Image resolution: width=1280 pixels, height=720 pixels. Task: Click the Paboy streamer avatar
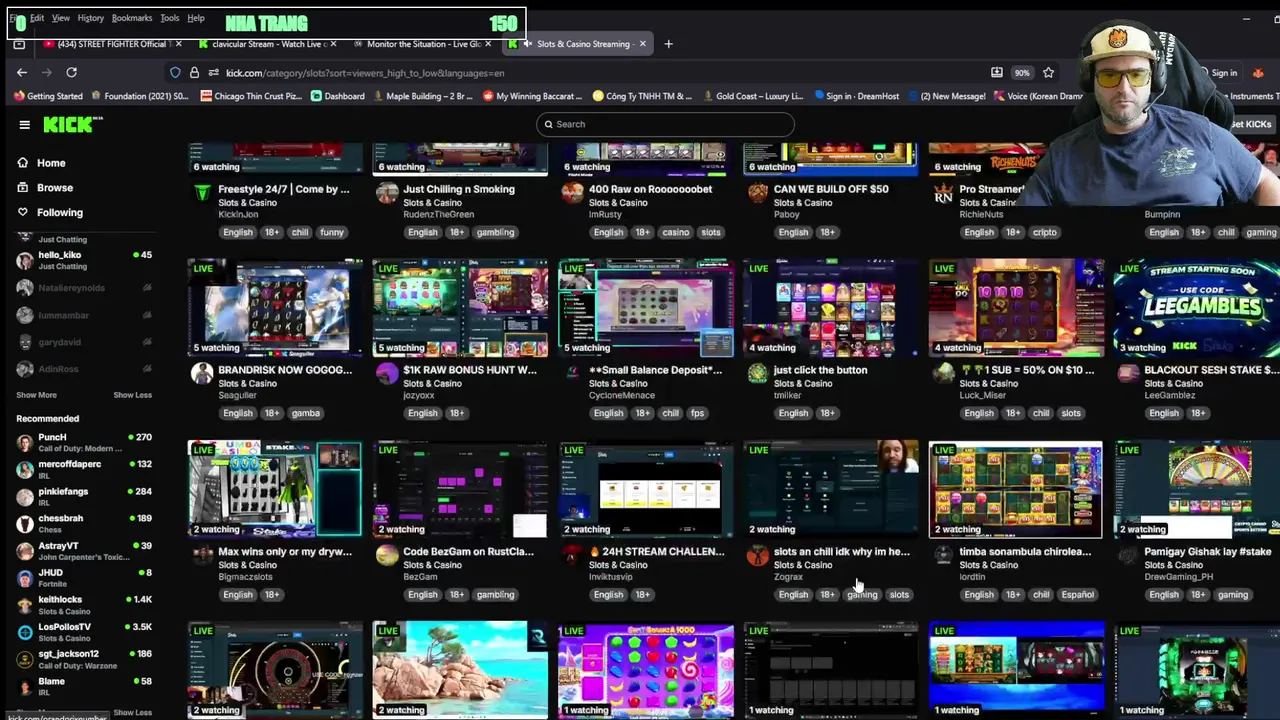(758, 193)
